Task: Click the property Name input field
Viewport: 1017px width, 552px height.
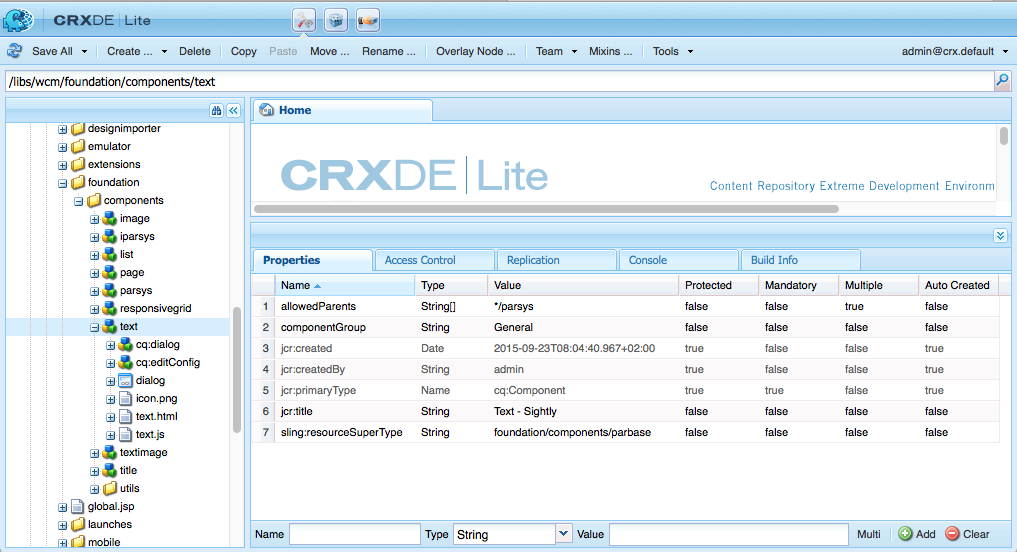Action: point(355,534)
